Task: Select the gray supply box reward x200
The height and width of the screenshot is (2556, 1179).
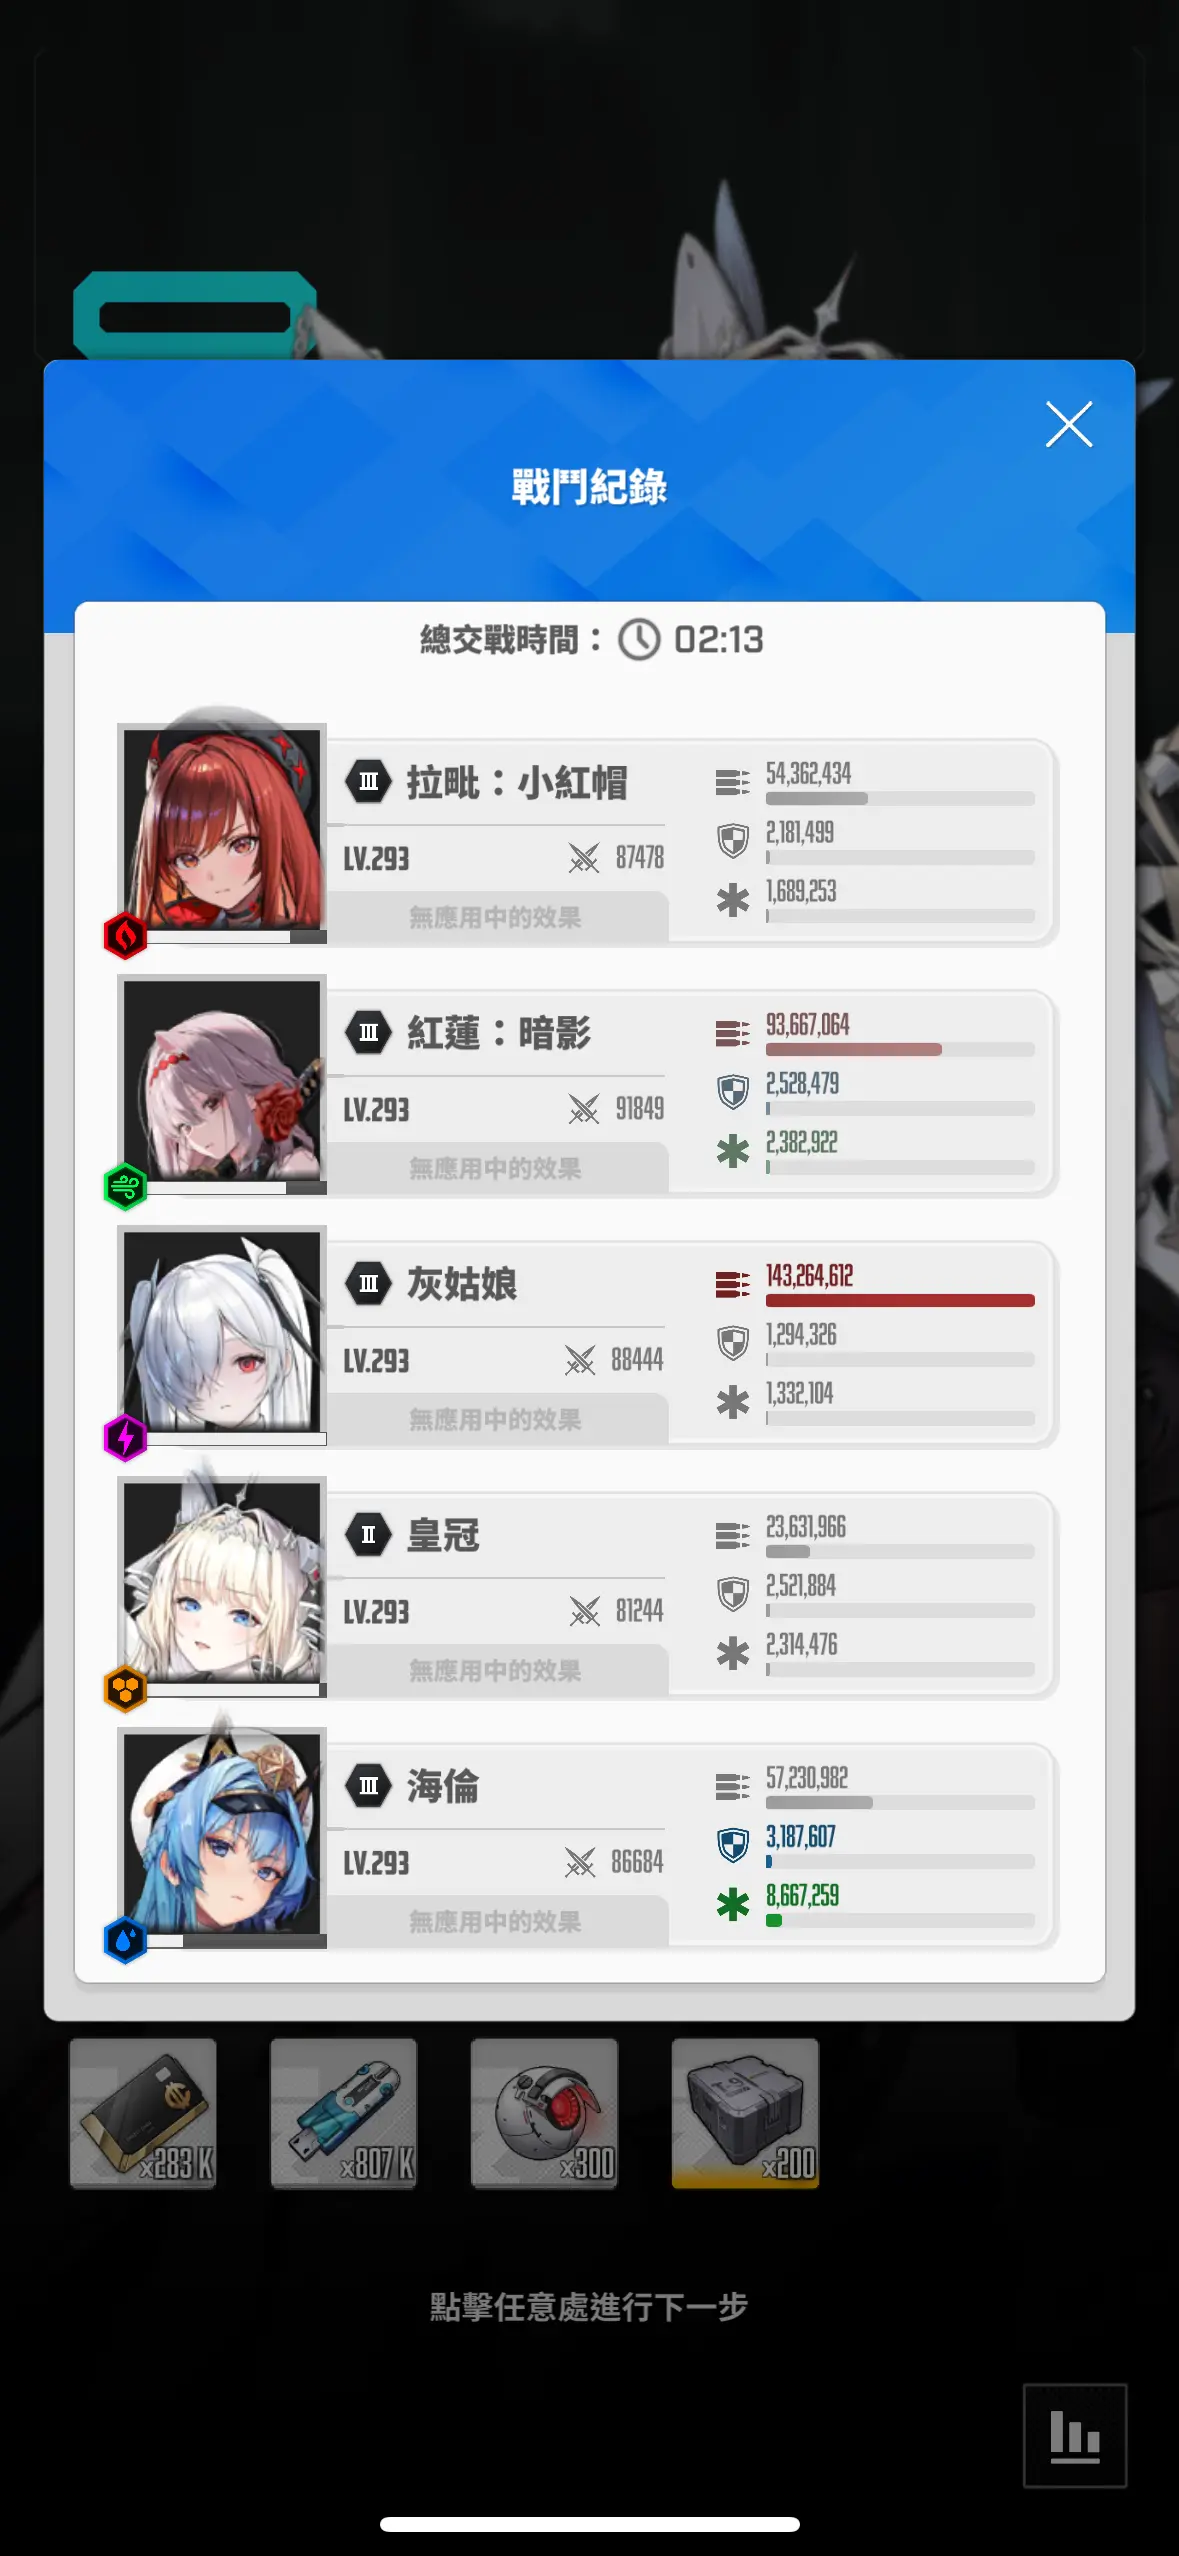Action: (746, 2113)
